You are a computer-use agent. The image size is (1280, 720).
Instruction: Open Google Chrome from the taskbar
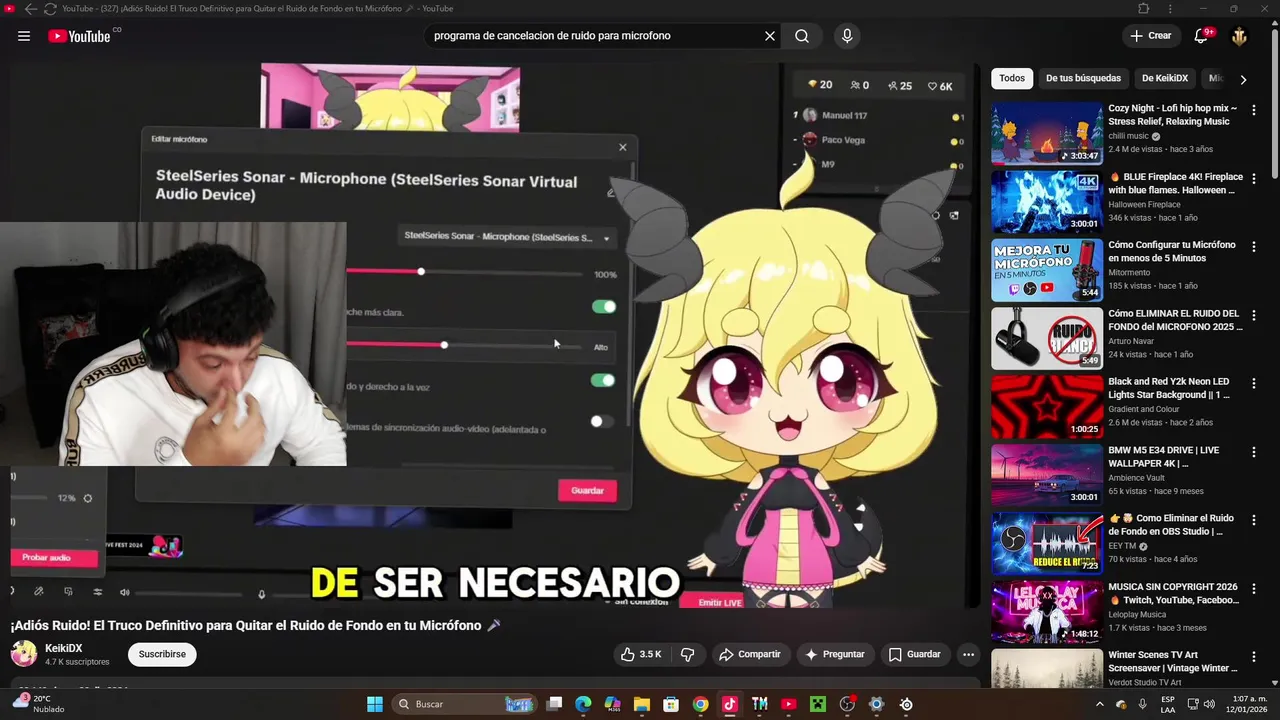(x=700, y=704)
